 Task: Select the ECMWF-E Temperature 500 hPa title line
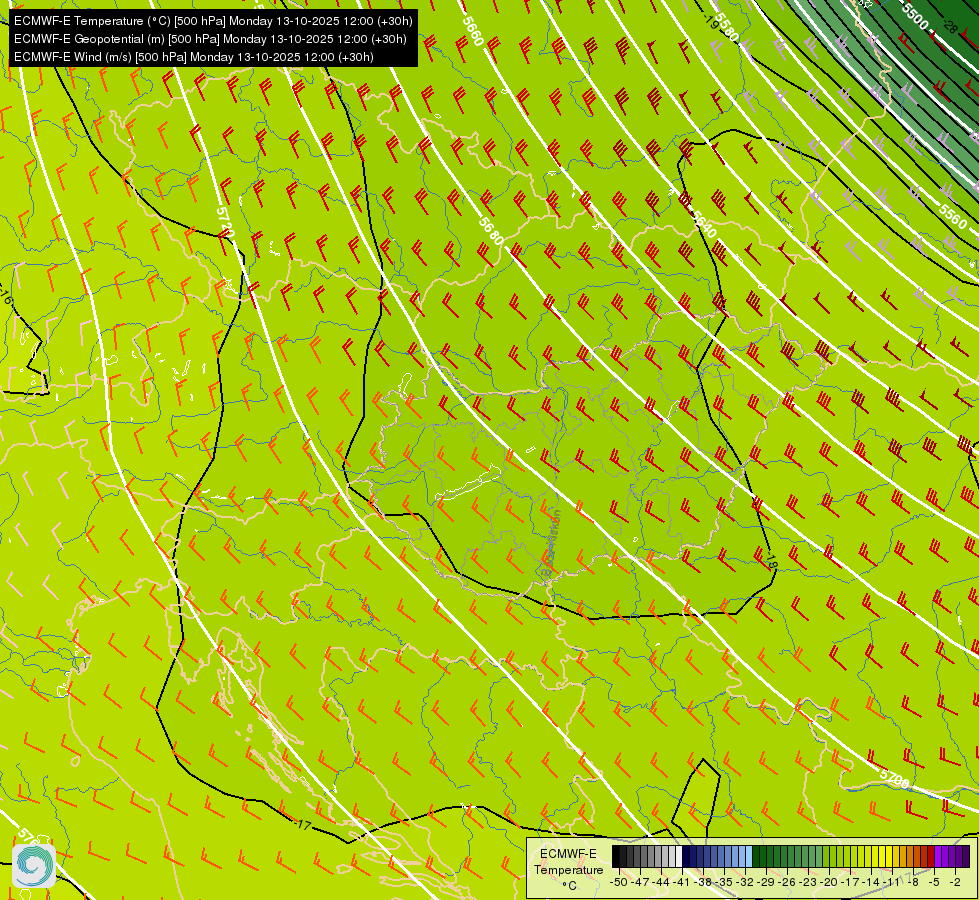(213, 21)
